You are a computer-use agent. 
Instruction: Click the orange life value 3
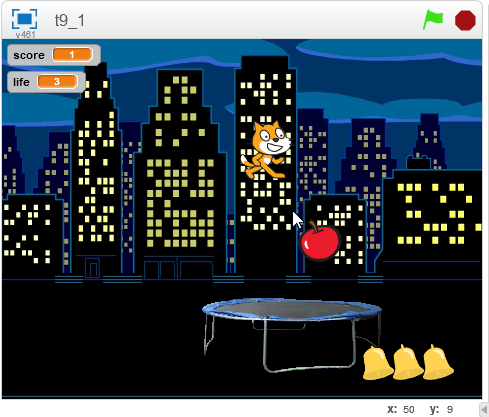(57, 82)
